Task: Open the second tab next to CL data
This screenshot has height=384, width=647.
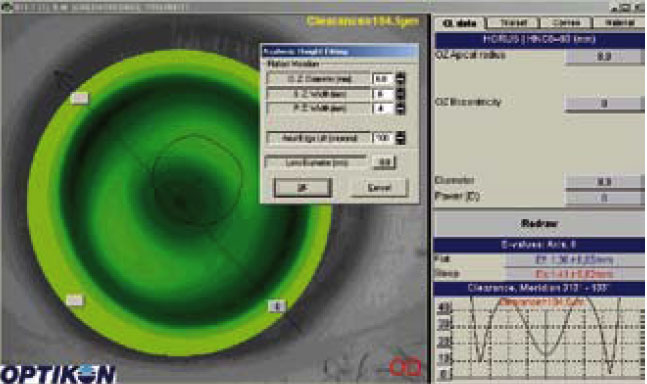Action: click(513, 23)
